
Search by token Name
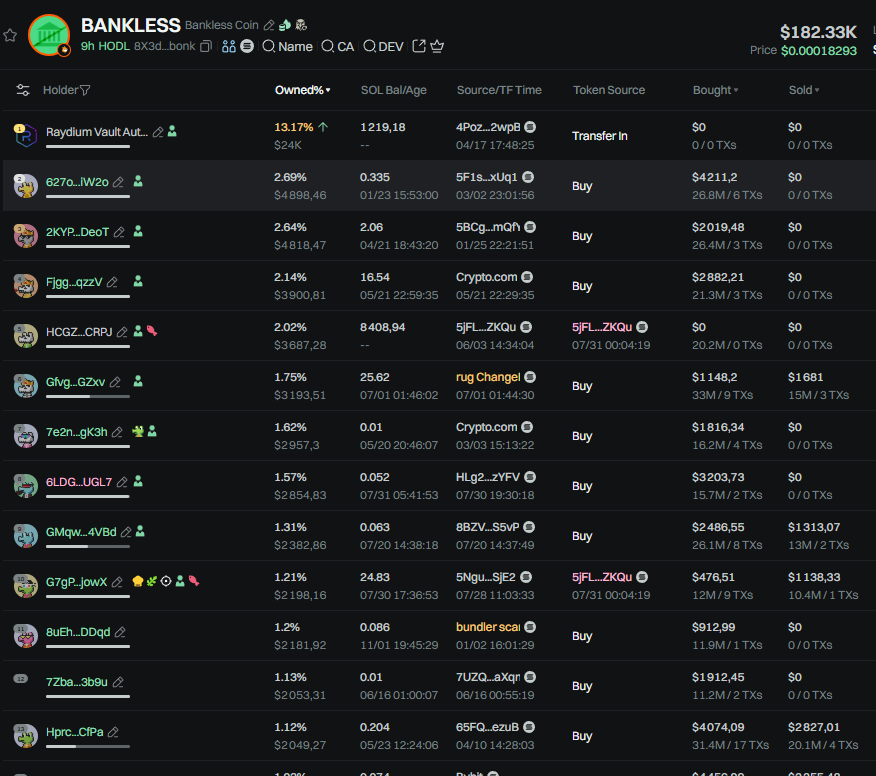coord(287,46)
